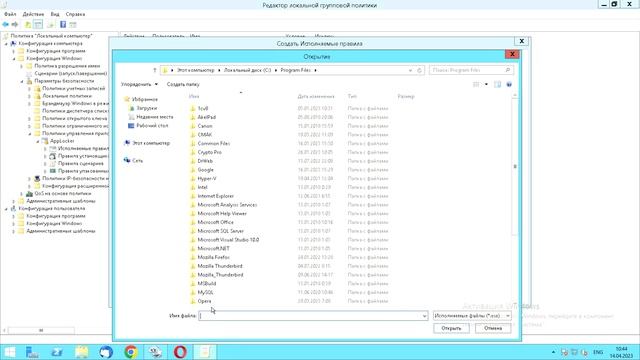
Task: Open the Вид menu
Action: 55,14
